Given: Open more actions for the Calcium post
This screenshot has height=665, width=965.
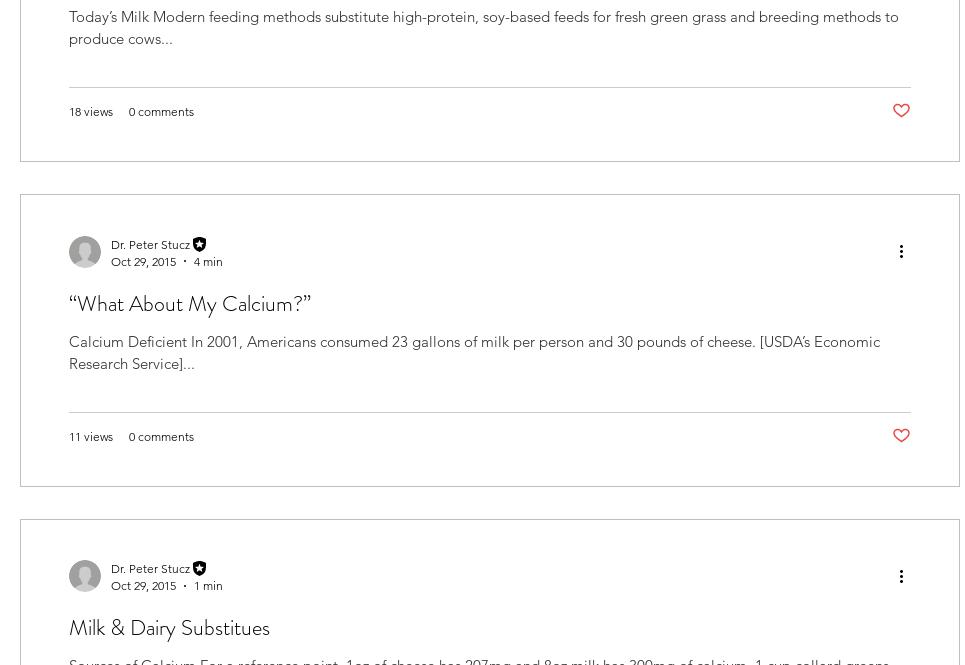Looking at the screenshot, I should click(901, 252).
